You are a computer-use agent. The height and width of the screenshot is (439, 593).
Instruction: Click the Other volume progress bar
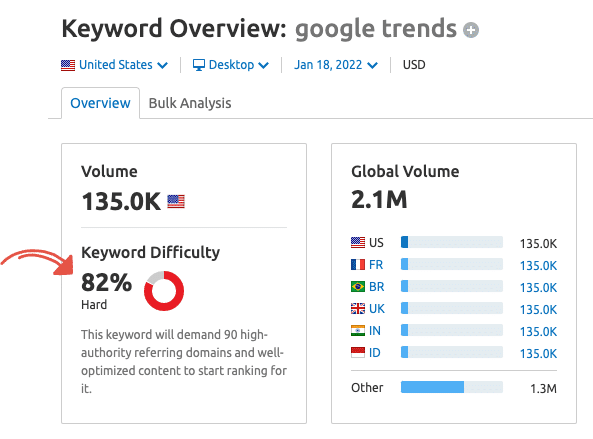point(452,387)
